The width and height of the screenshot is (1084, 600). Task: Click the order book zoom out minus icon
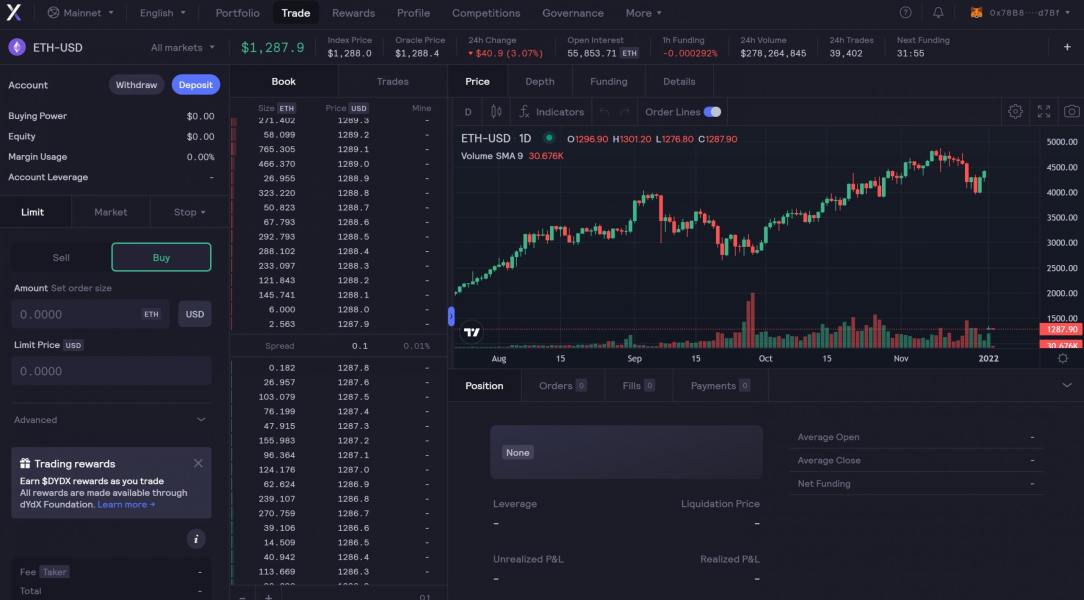pyautogui.click(x=243, y=597)
